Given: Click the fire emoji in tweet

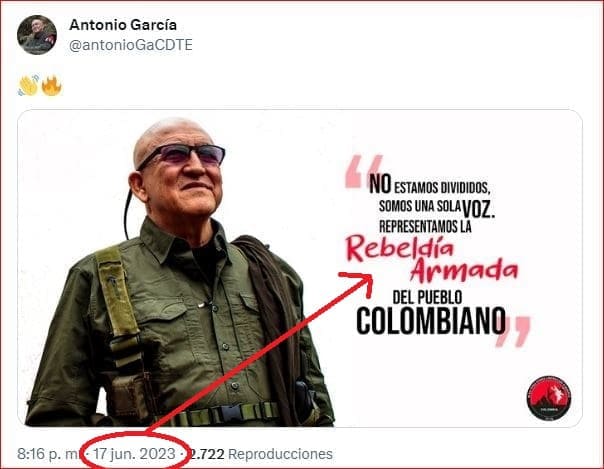Looking at the screenshot, I should tap(52, 85).
